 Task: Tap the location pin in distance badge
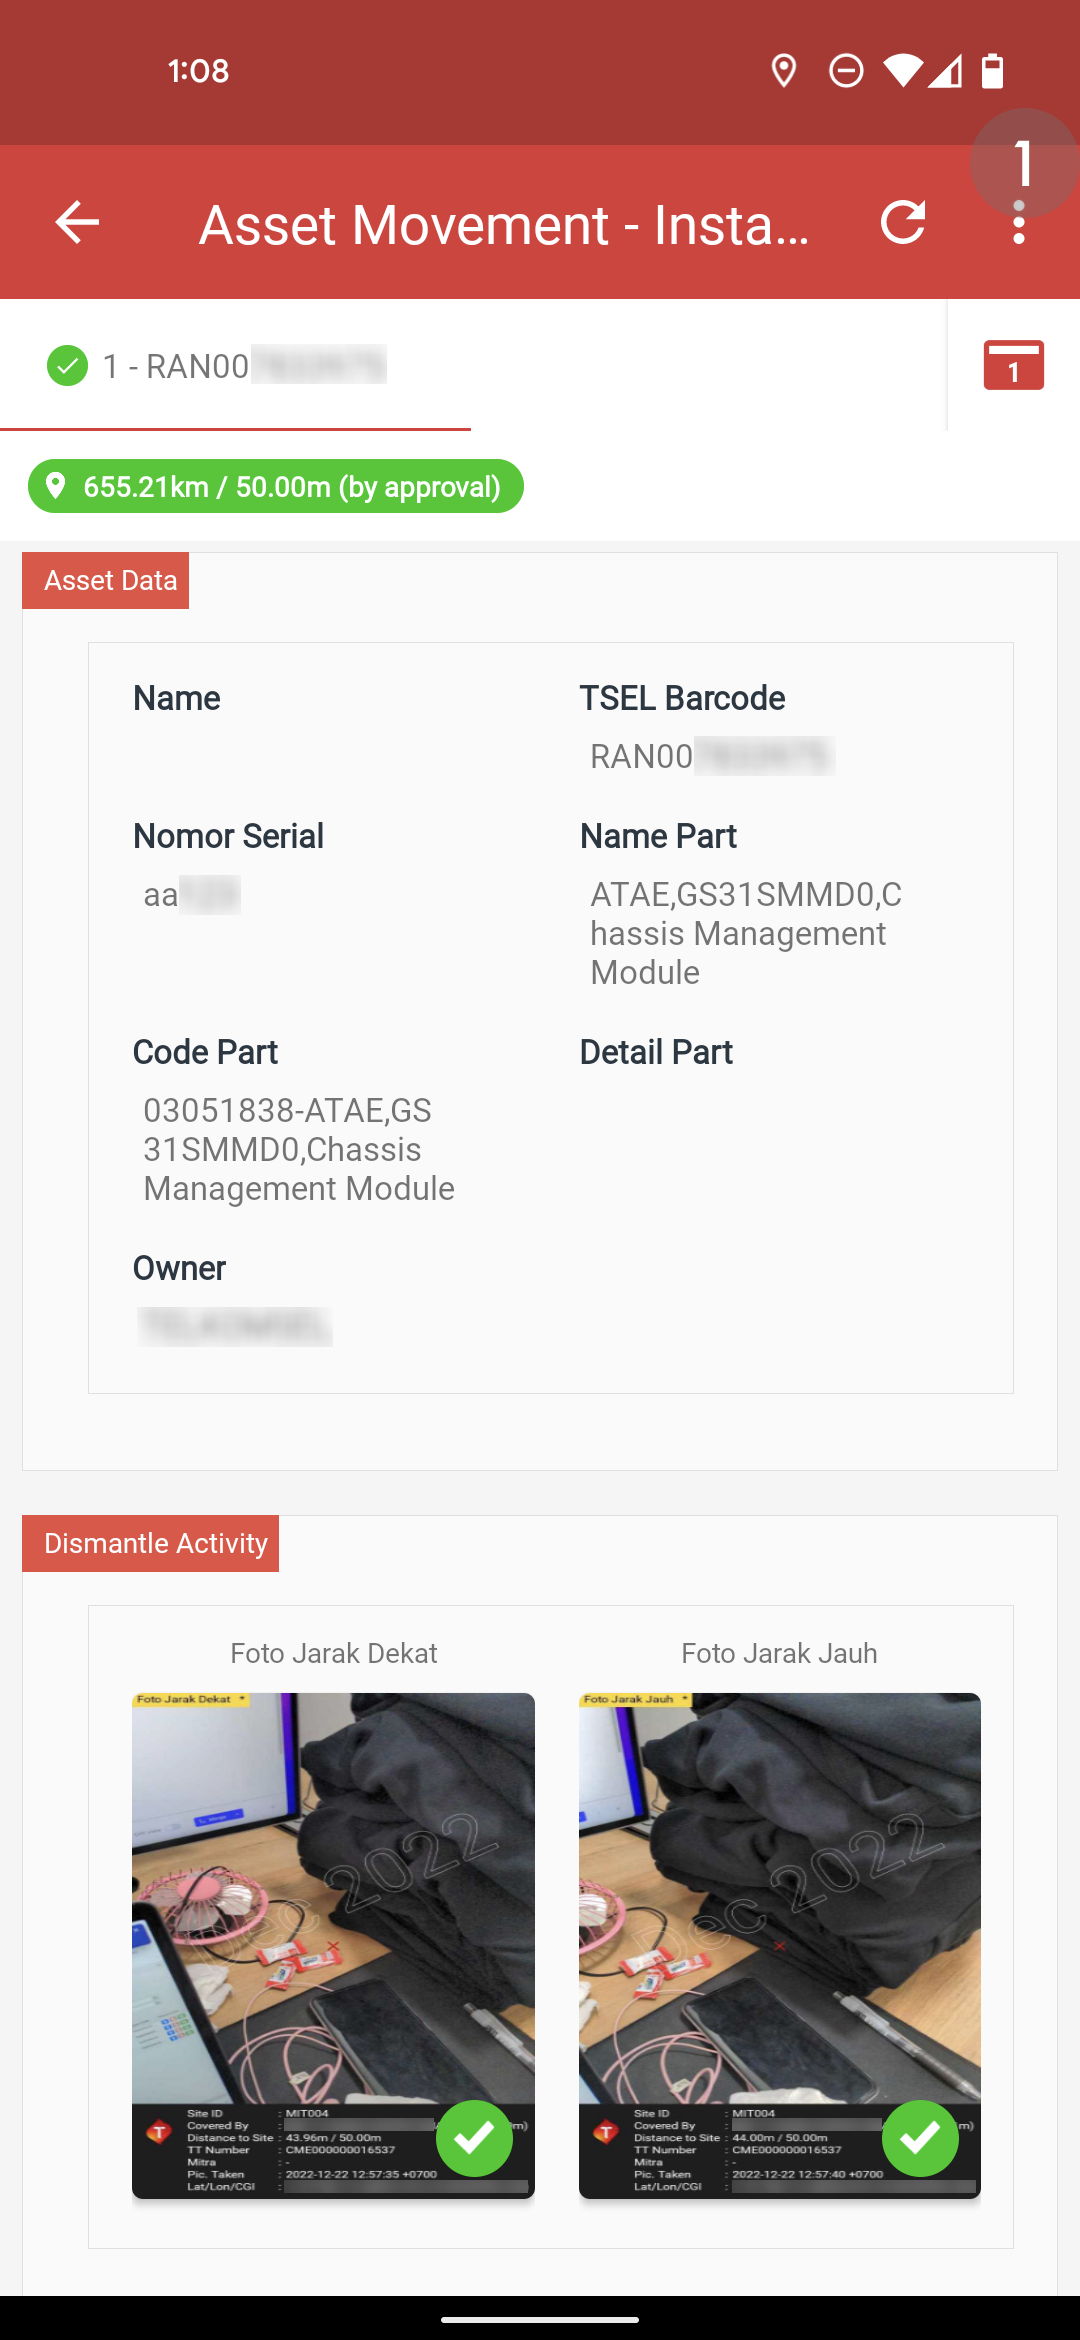click(56, 486)
